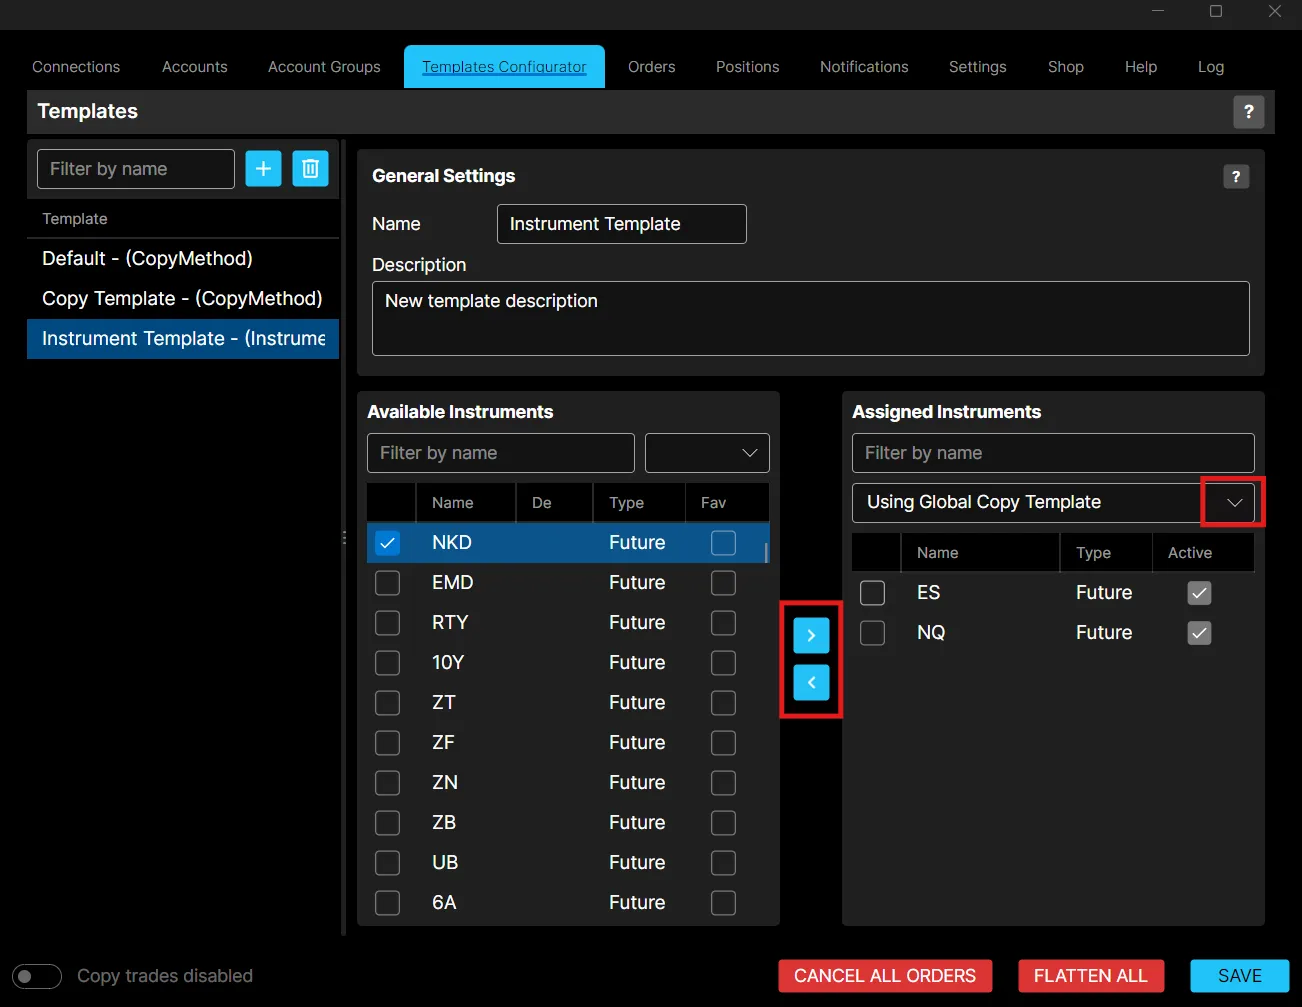Go to Account Groups tab

(x=324, y=67)
